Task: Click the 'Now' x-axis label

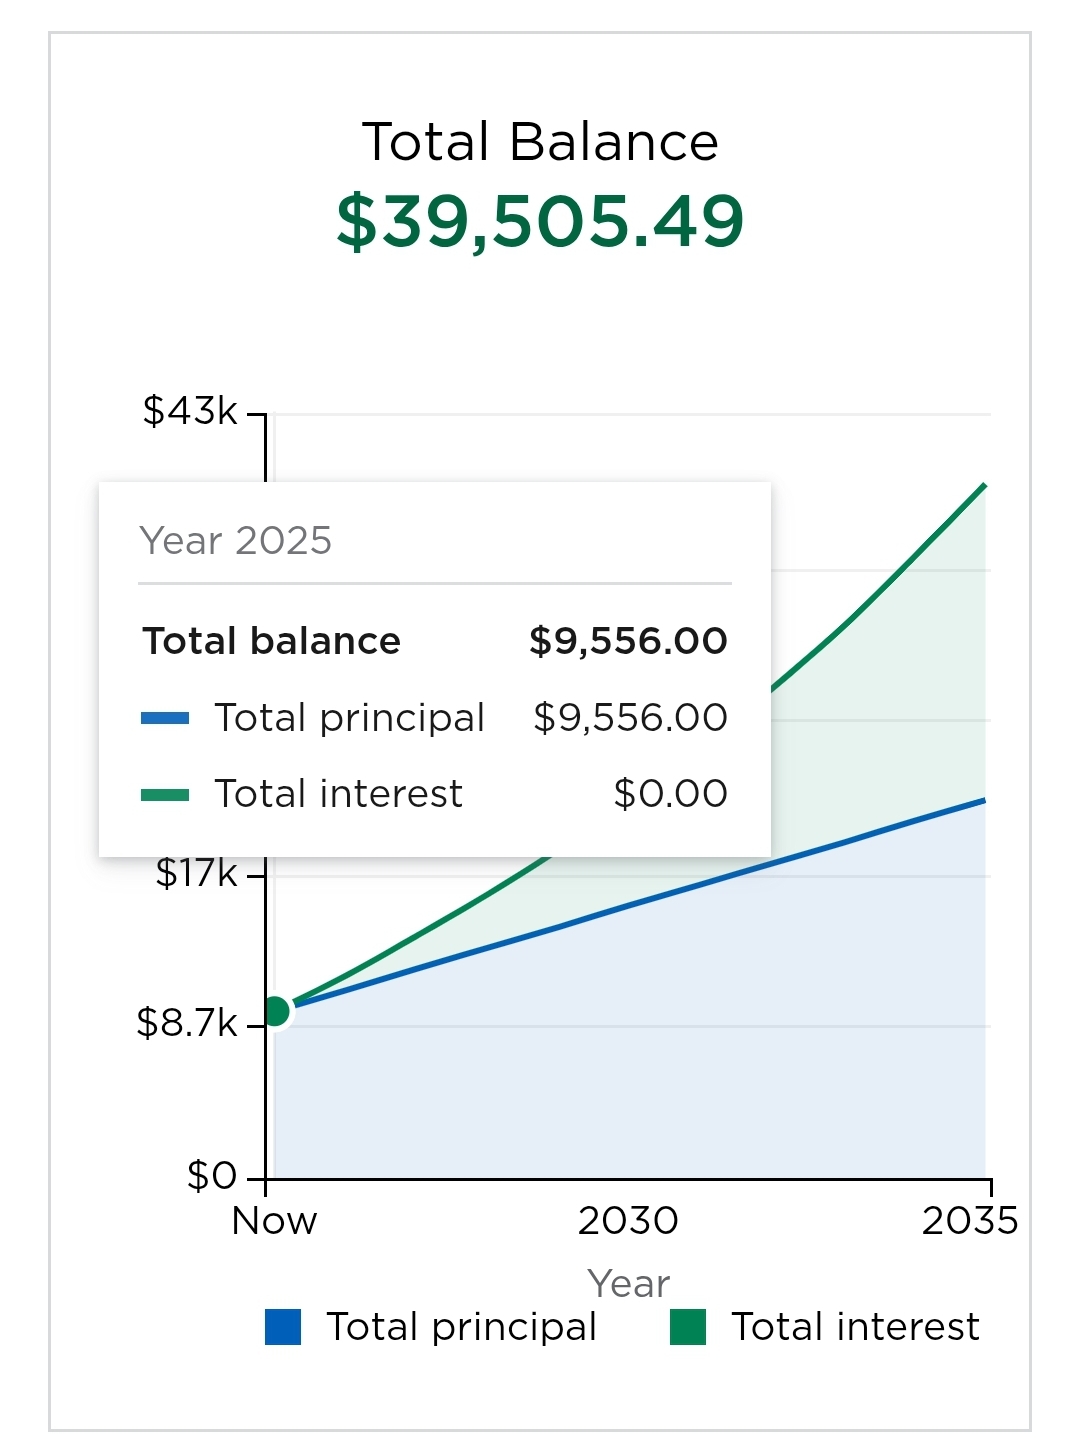Action: click(274, 1221)
